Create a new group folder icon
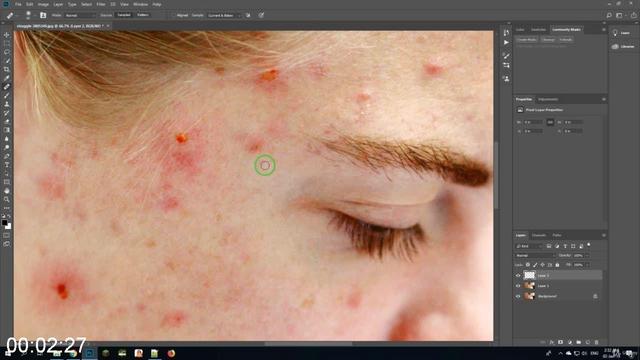The image size is (640, 360). tap(579, 342)
